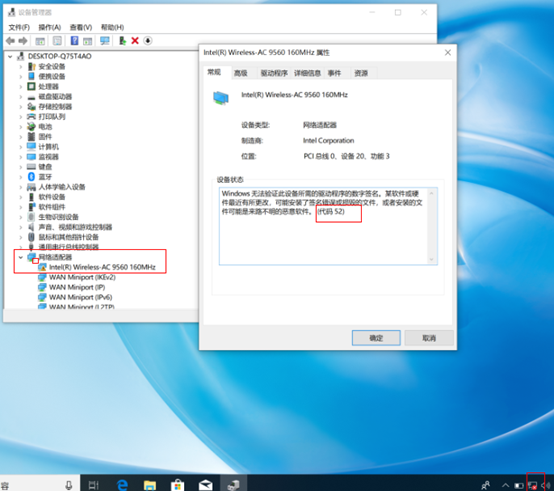The width and height of the screenshot is (554, 491).
Task: Collapse the 网络适配器 network adapters node
Action: tap(20, 257)
